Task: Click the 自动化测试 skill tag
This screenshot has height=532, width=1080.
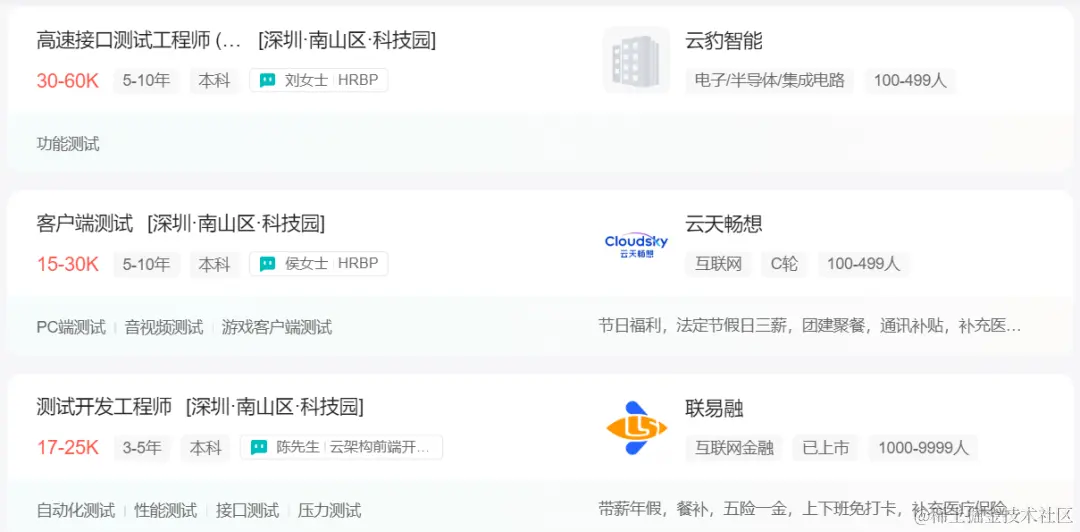Action: [x=76, y=511]
